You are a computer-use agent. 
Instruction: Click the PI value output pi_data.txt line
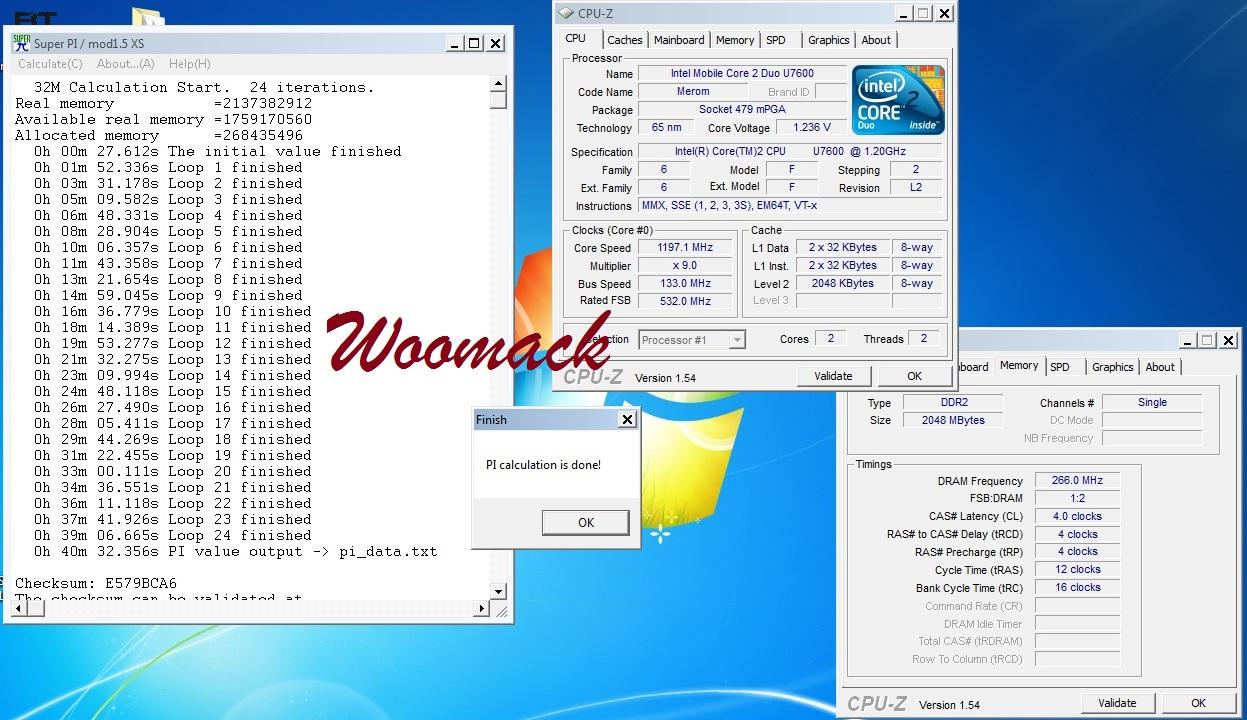coord(236,552)
